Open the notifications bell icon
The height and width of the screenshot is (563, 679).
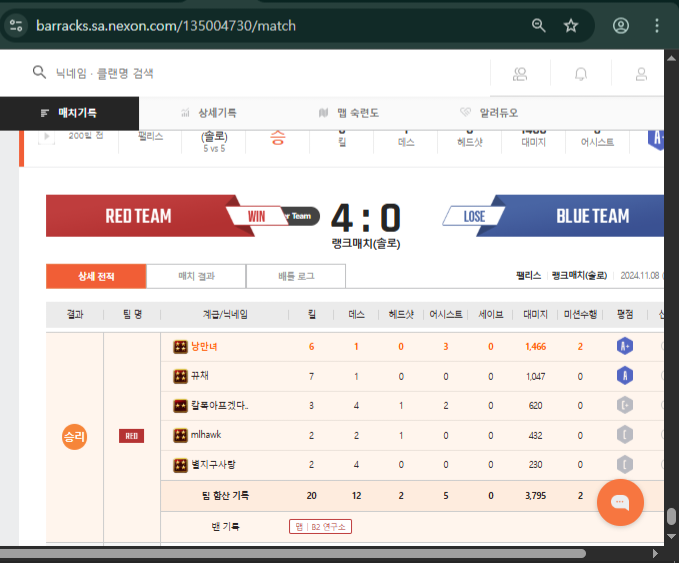[x=581, y=73]
